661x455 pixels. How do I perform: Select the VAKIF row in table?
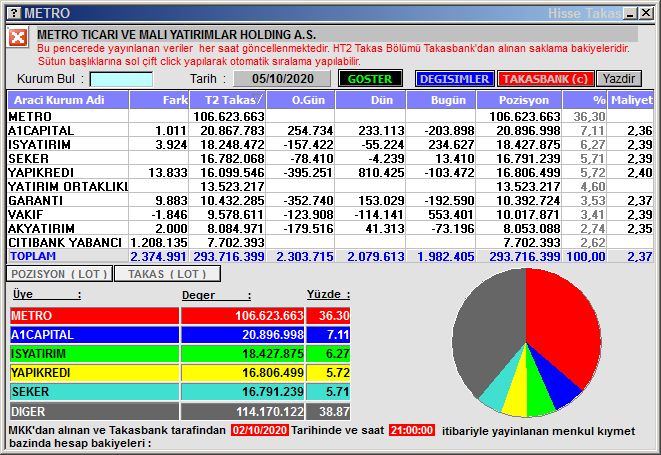coord(330,214)
